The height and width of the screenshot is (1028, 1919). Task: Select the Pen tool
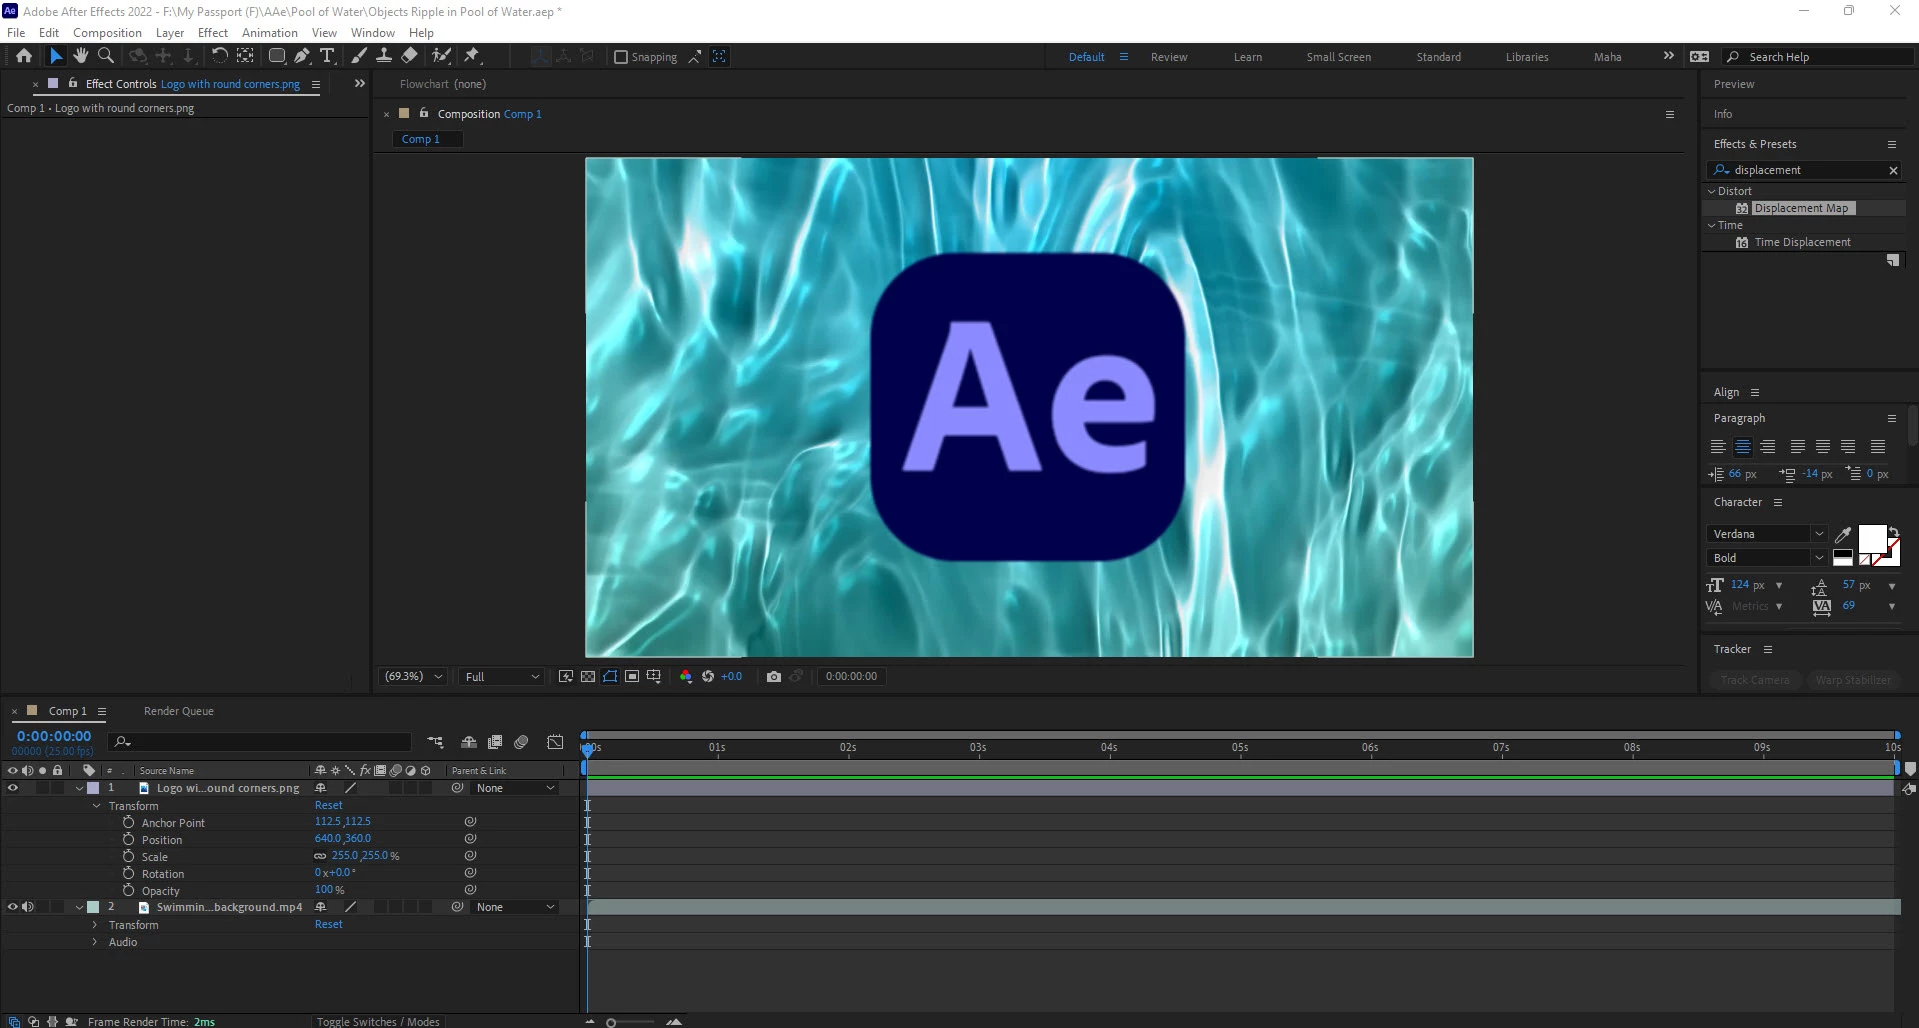[302, 57]
